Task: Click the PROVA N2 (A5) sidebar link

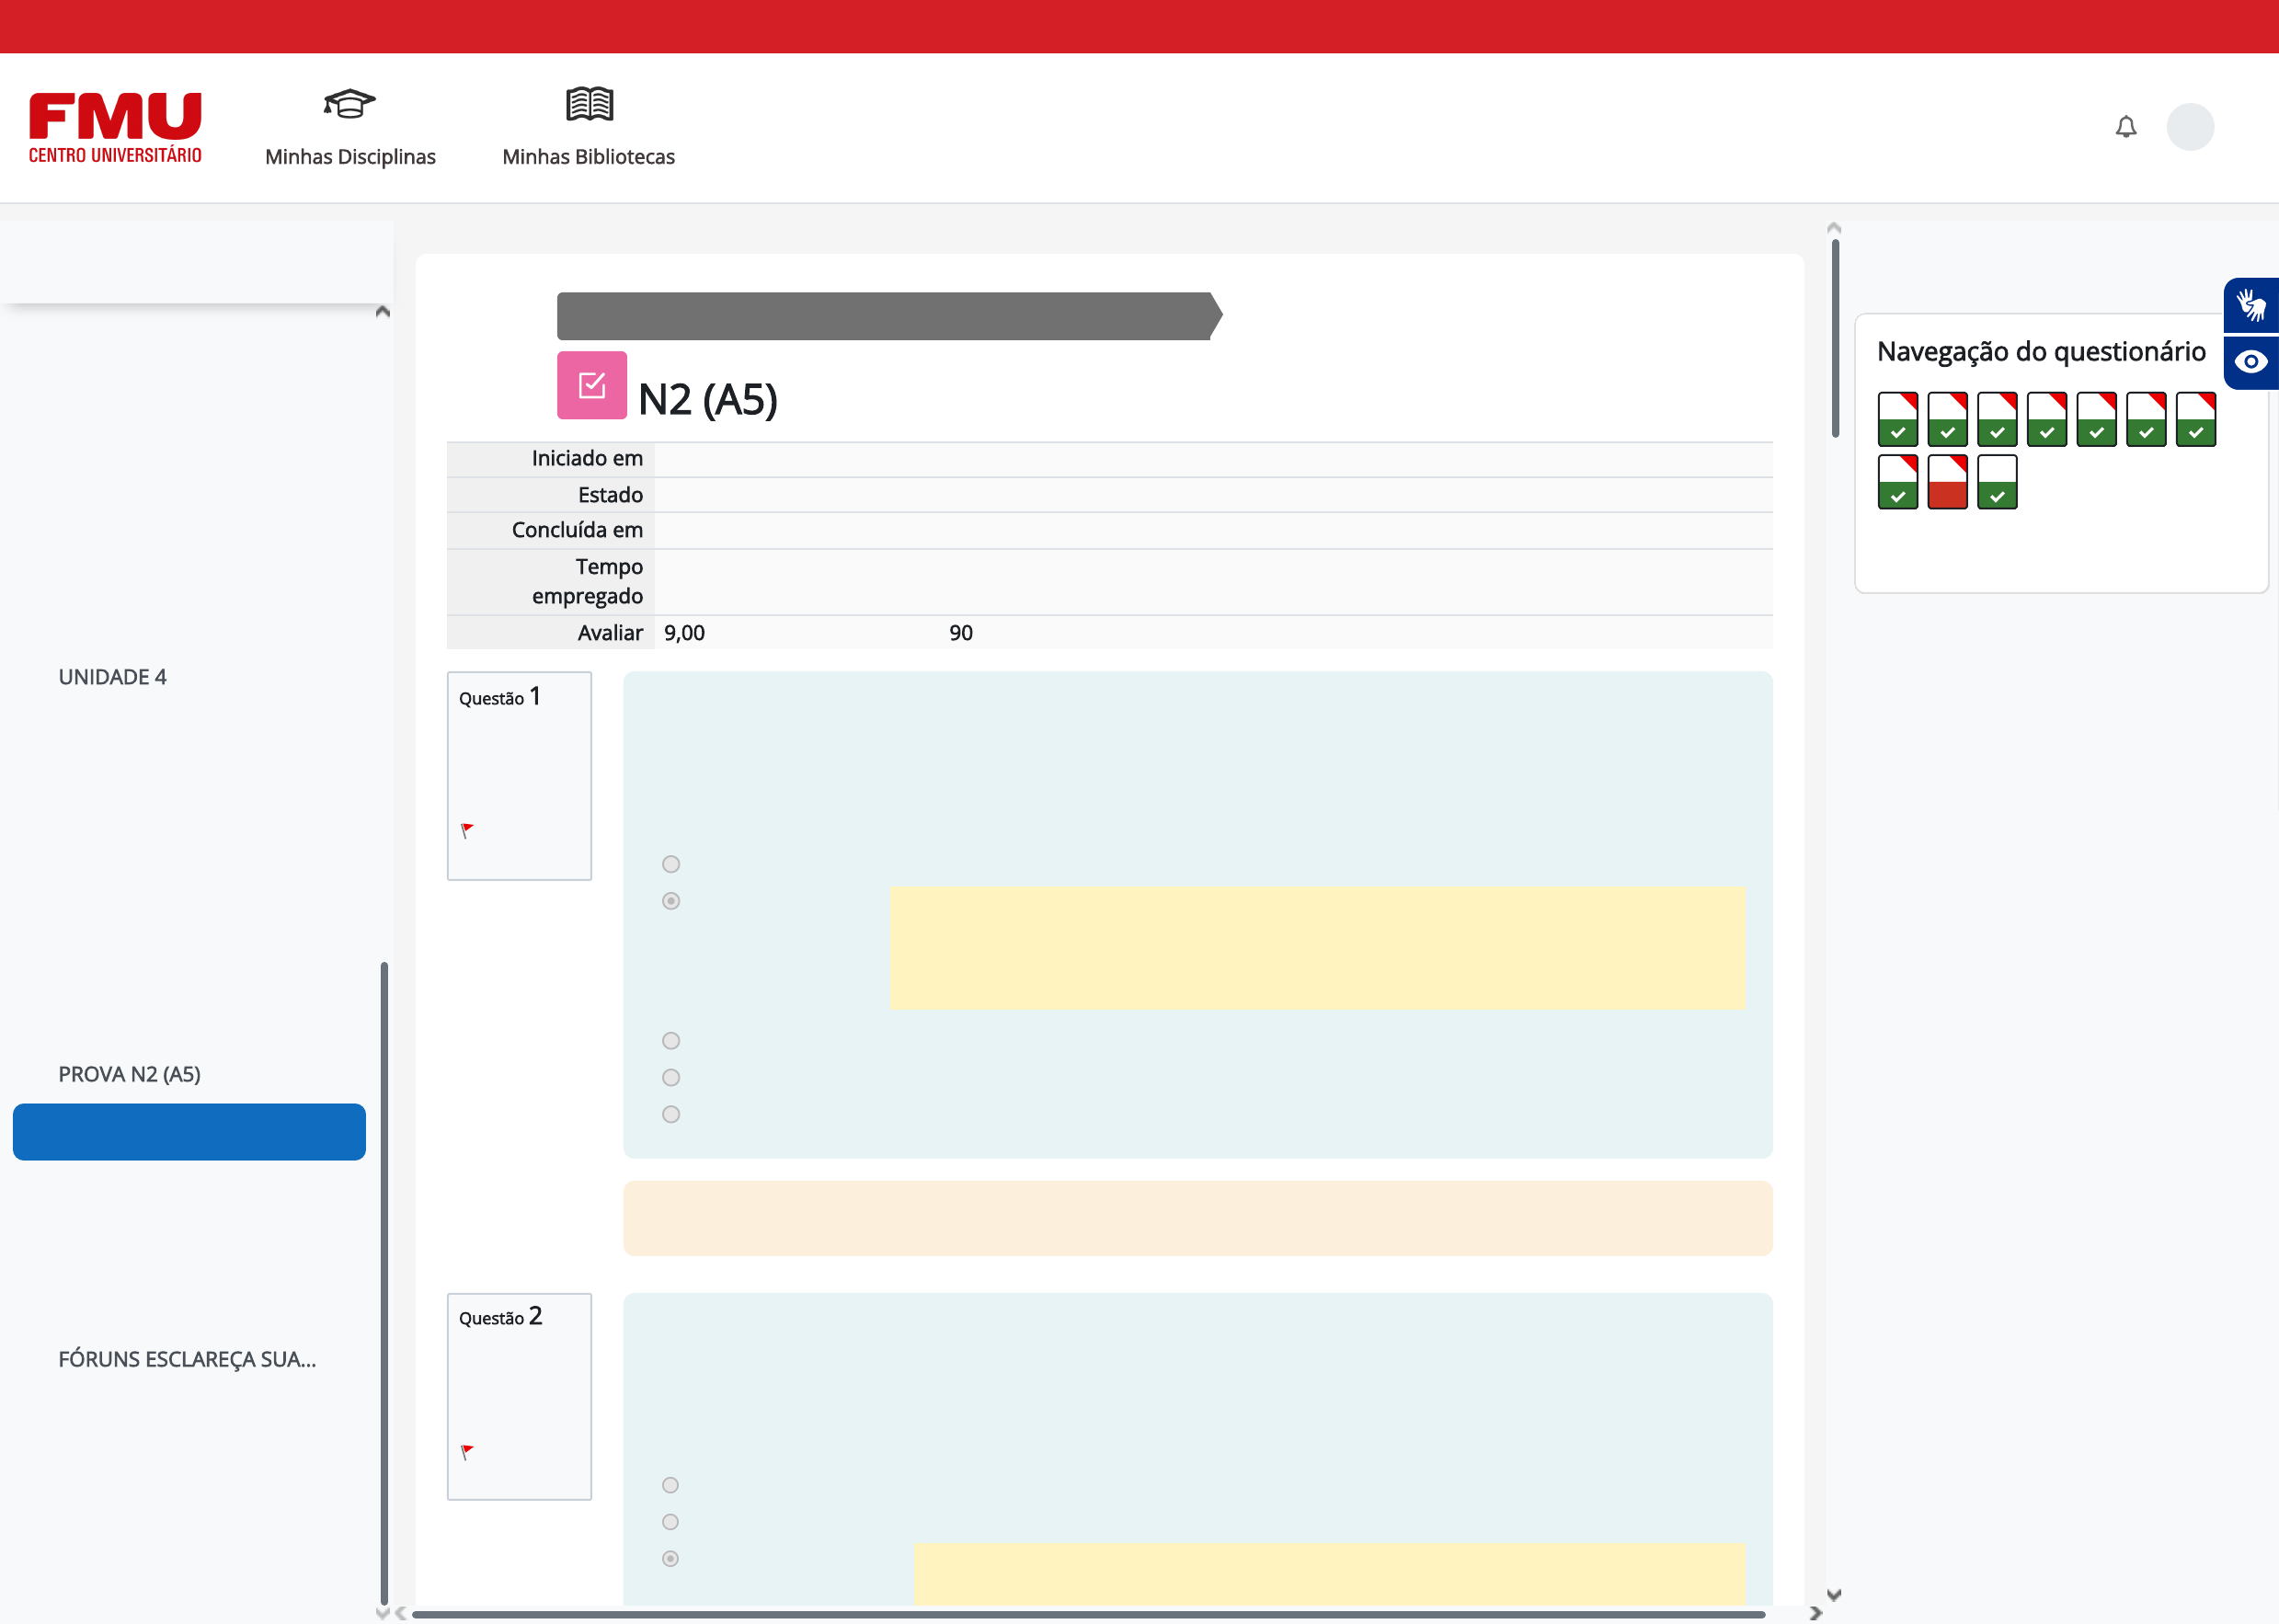Action: pos(129,1074)
